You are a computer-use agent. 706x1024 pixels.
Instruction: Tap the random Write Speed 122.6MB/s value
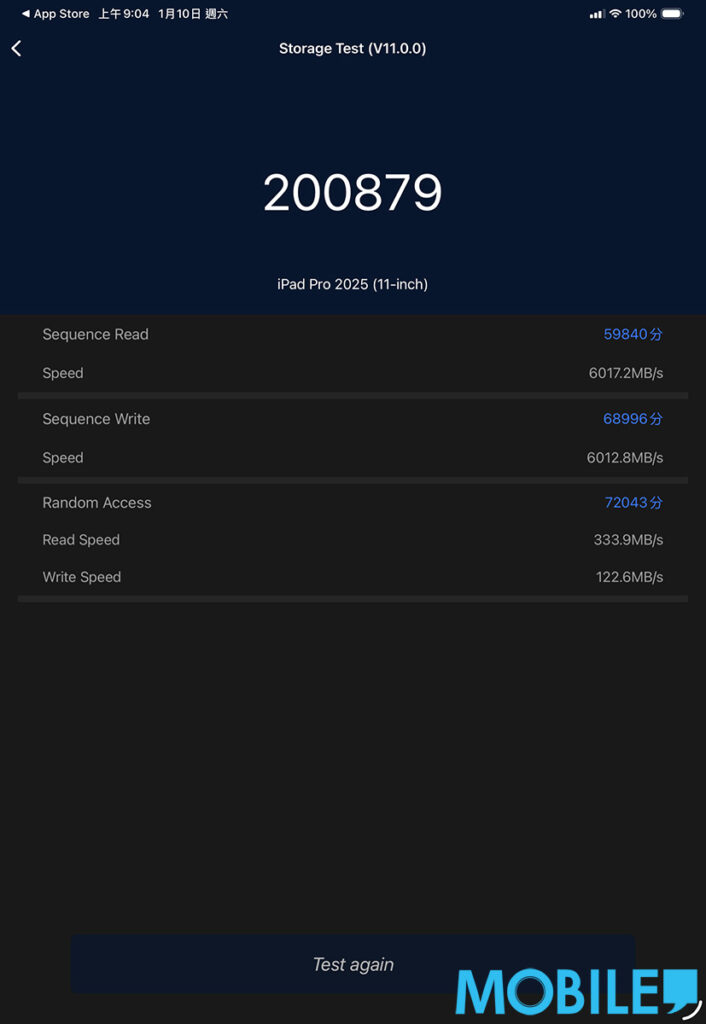pos(629,577)
